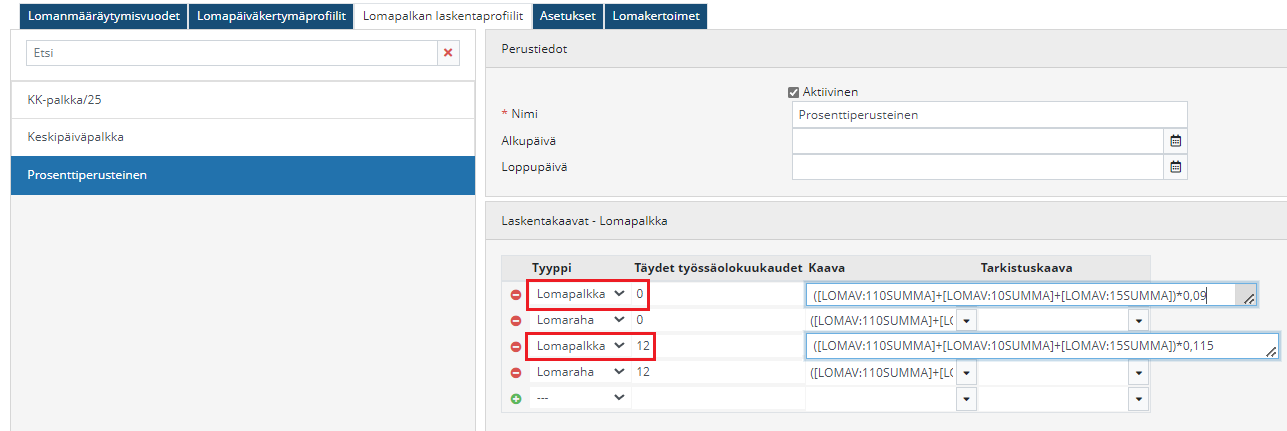
Task: Remove the Lomapalkka row with 12 months
Action: [516, 347]
